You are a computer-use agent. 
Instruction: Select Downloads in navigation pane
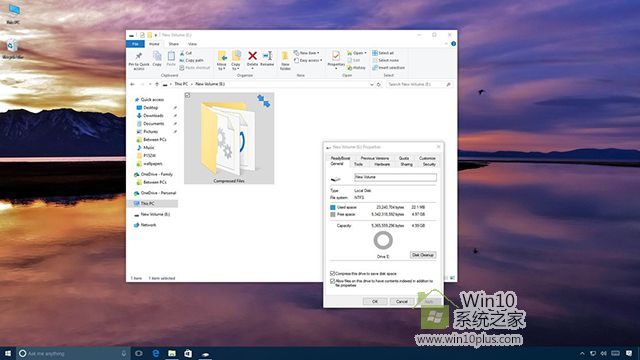pos(153,116)
